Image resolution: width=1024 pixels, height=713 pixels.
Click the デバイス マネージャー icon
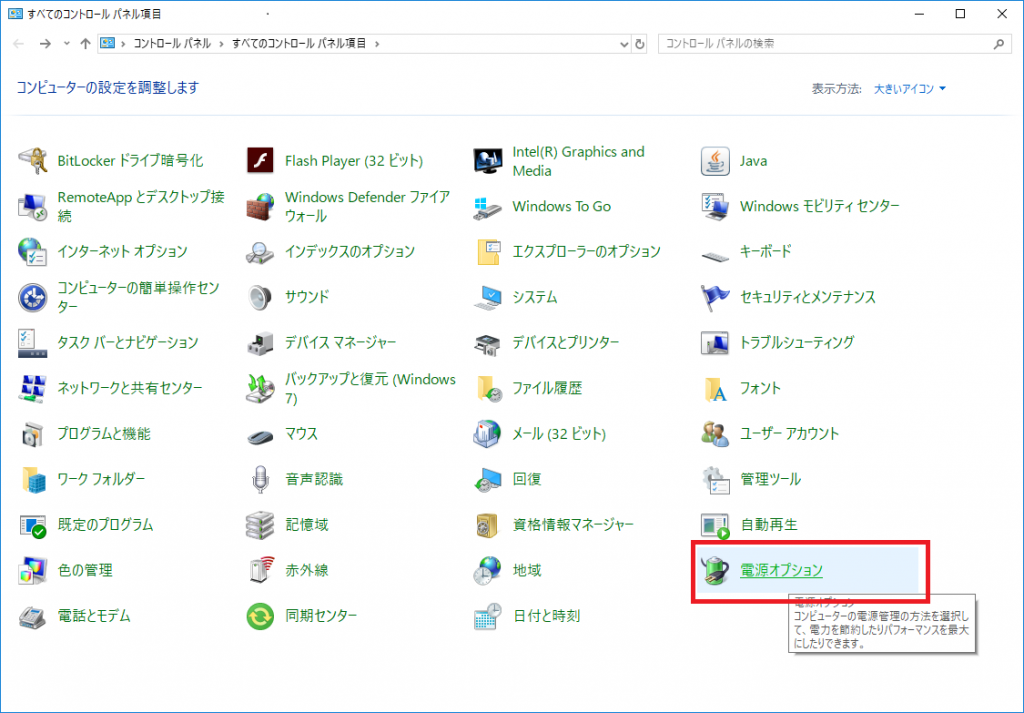[260, 343]
